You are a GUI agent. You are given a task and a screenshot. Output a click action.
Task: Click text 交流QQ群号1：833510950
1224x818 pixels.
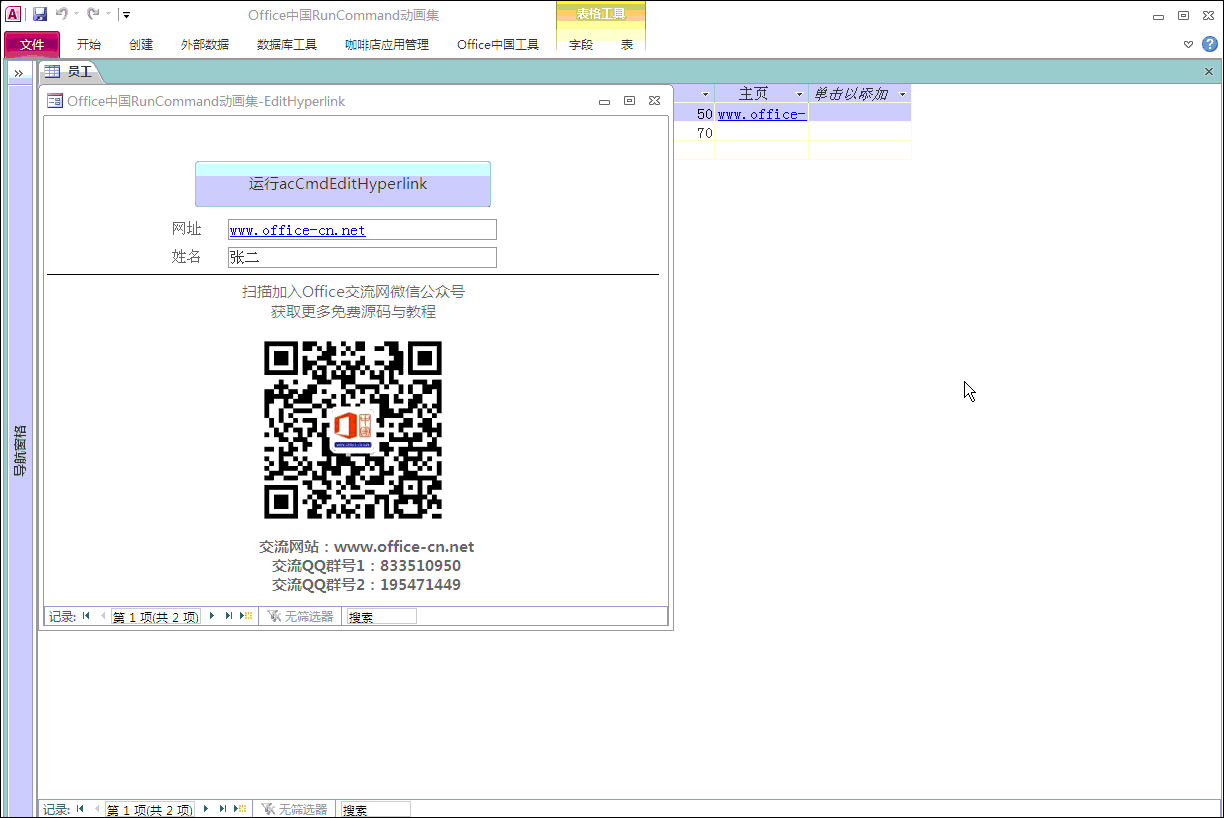[x=367, y=566]
